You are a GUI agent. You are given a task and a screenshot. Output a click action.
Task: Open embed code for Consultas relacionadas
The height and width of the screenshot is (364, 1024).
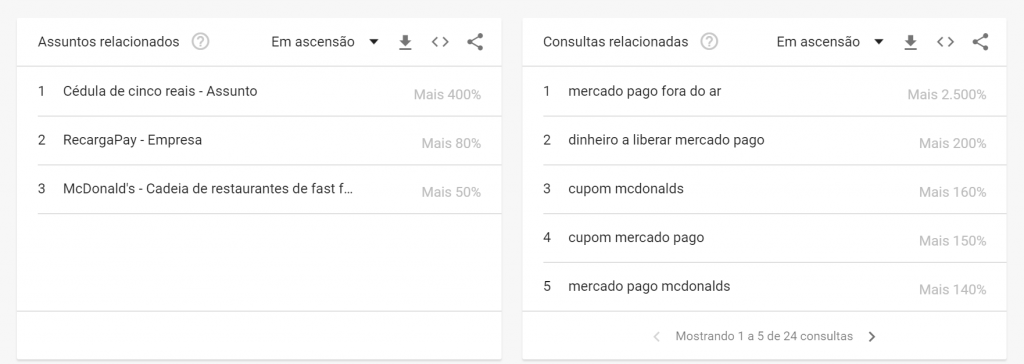946,42
